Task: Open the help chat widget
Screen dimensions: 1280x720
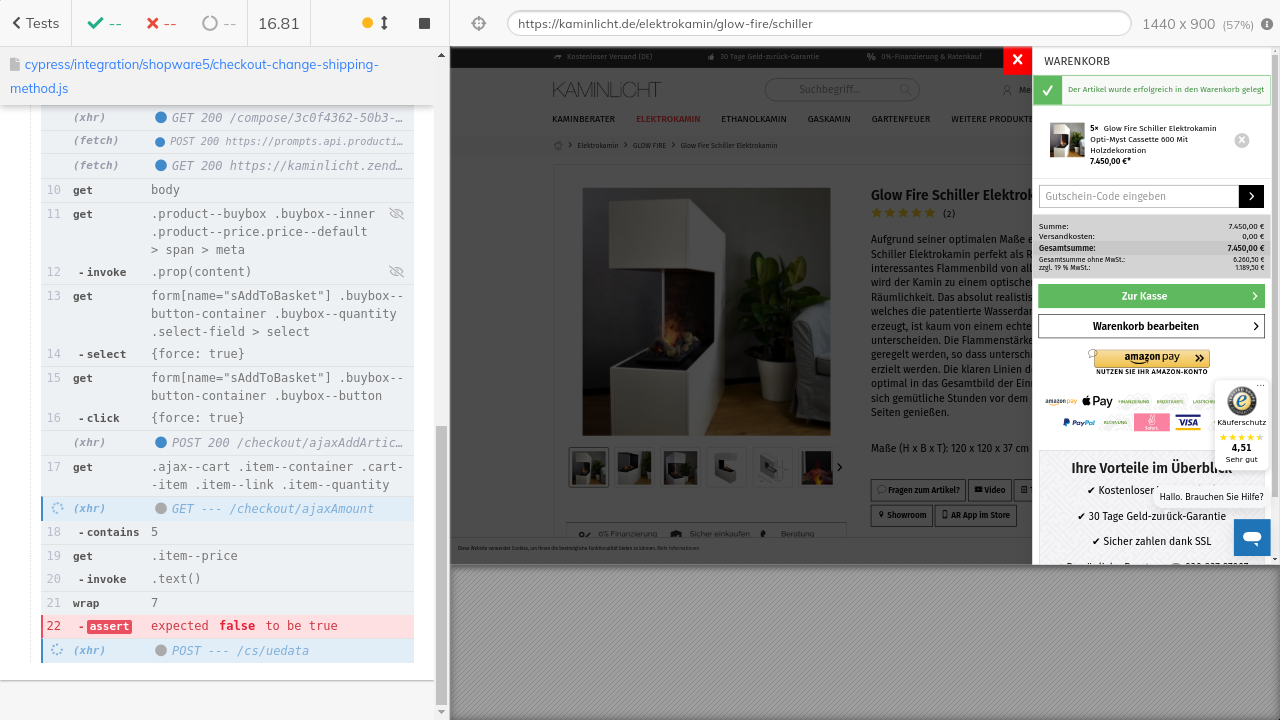Action: [1251, 538]
